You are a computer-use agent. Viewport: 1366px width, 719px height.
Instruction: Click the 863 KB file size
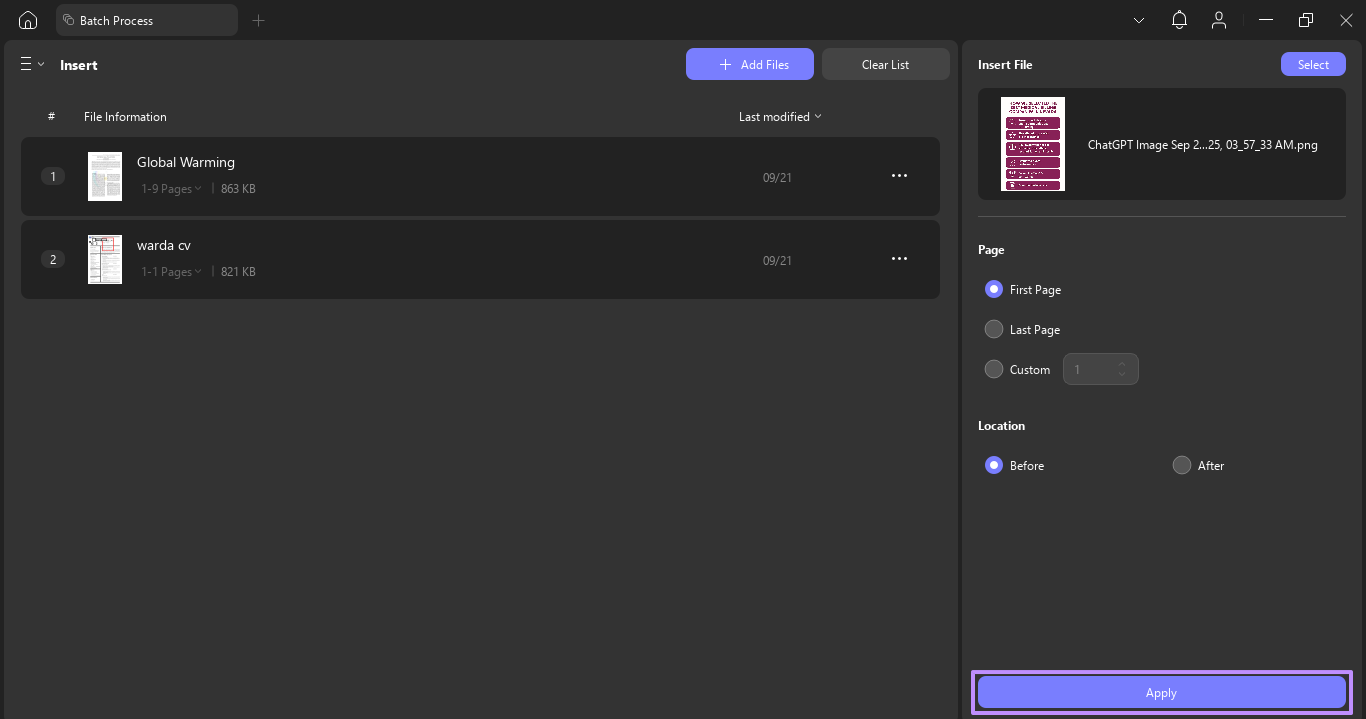click(x=238, y=189)
